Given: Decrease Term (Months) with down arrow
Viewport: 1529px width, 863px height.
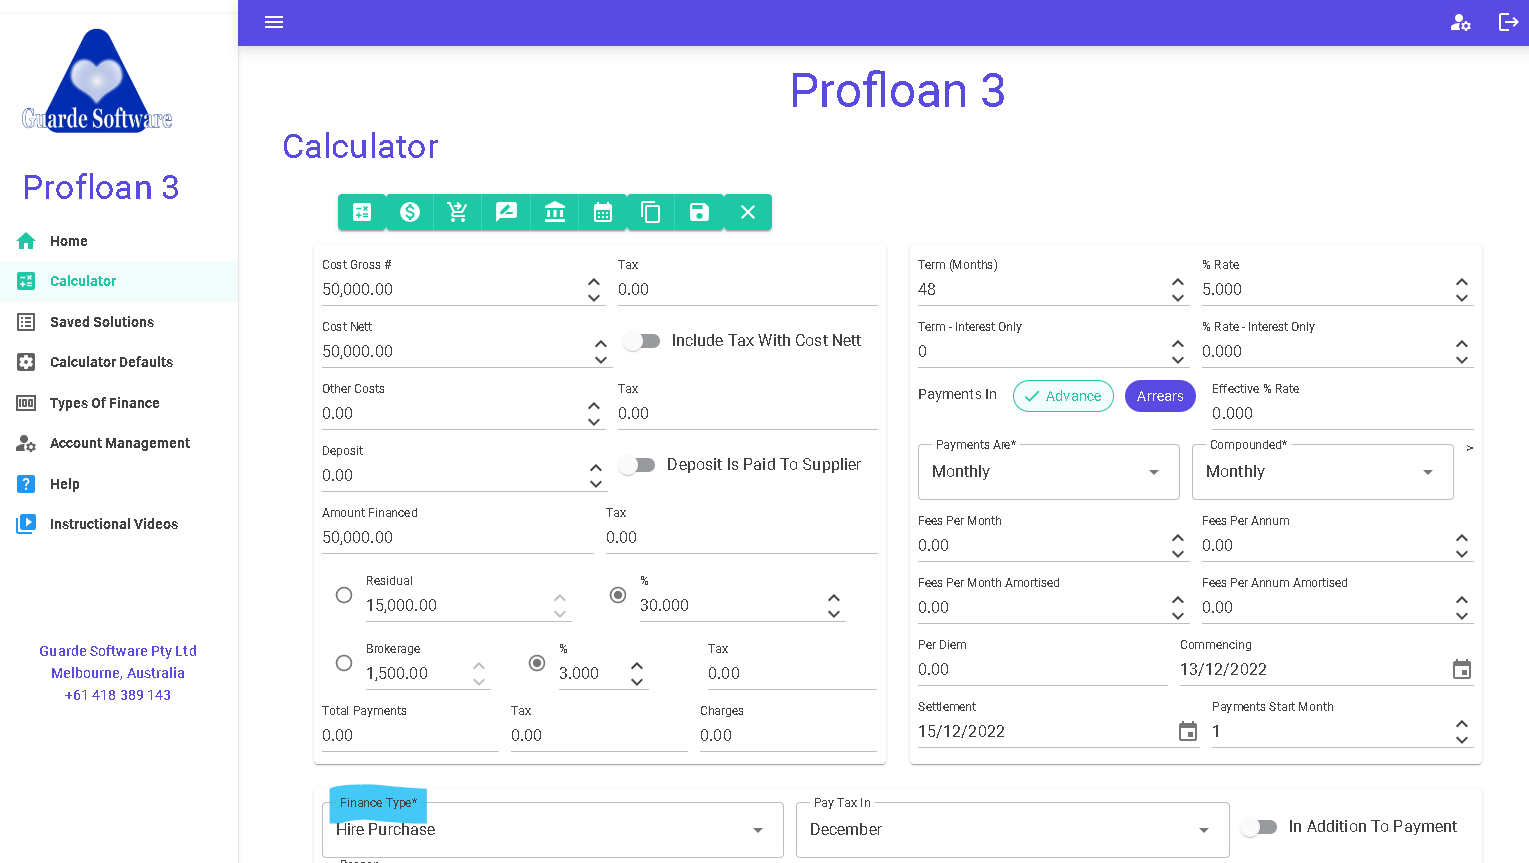Looking at the screenshot, I should [1178, 297].
